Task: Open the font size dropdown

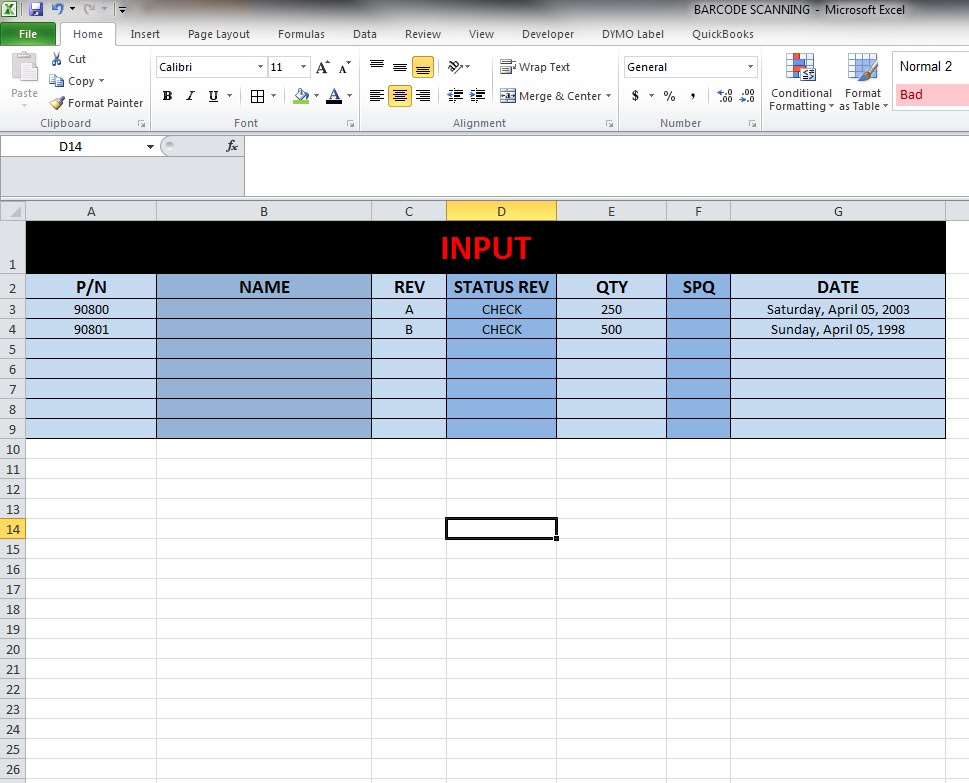Action: pyautogui.click(x=303, y=67)
